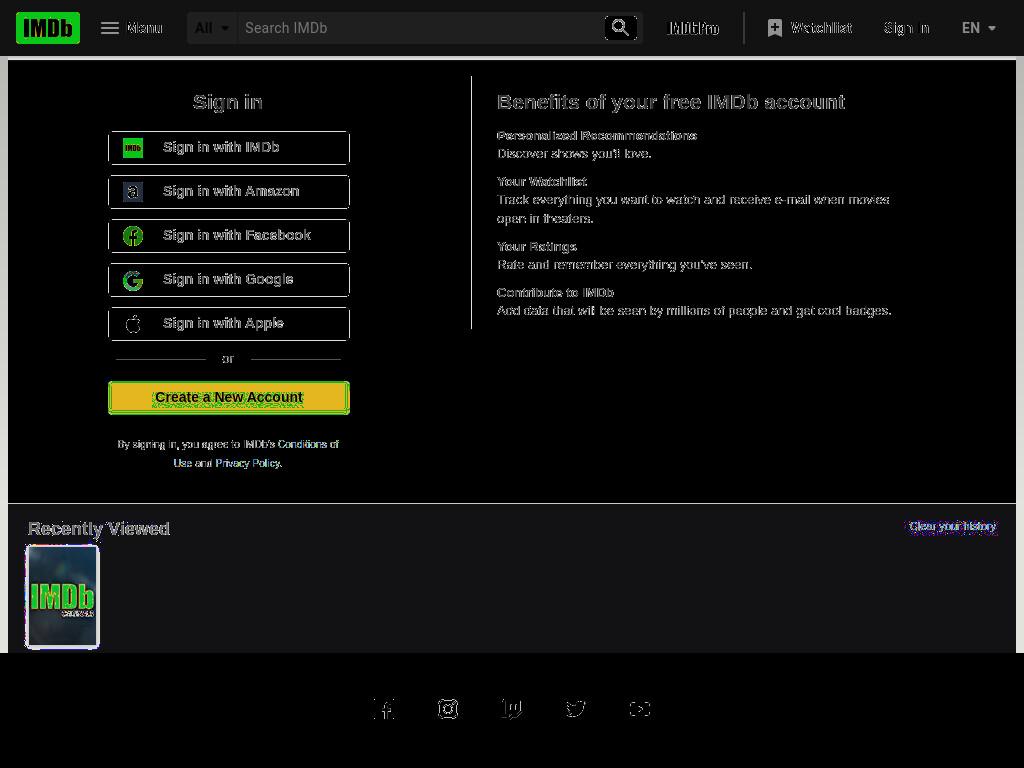Open IMDbPro link in header
1024x768 pixels.
pyautogui.click(x=694, y=28)
